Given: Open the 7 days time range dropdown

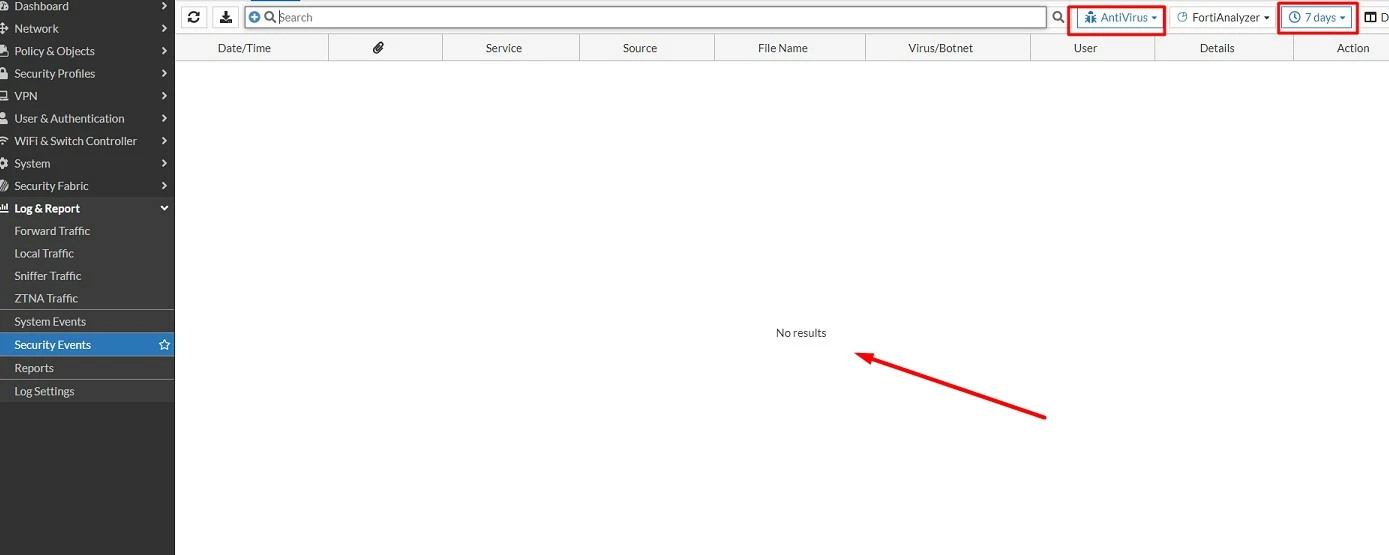Looking at the screenshot, I should tap(1318, 18).
